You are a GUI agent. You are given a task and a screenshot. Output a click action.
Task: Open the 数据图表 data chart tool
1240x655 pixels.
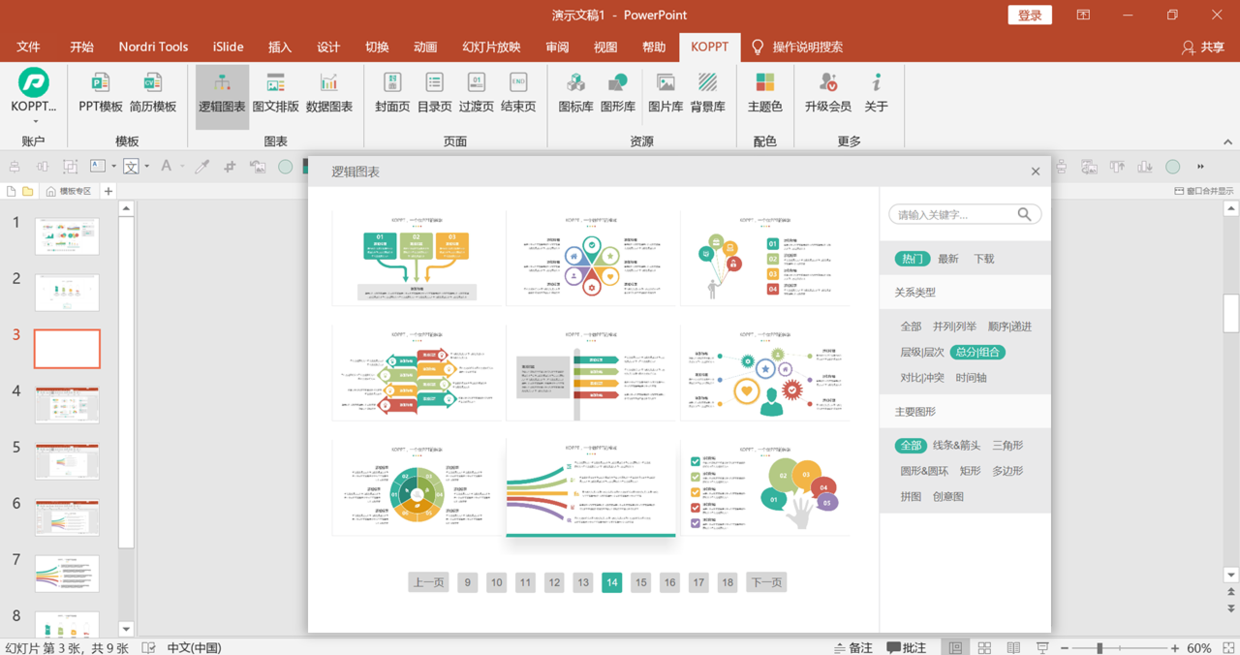(329, 91)
